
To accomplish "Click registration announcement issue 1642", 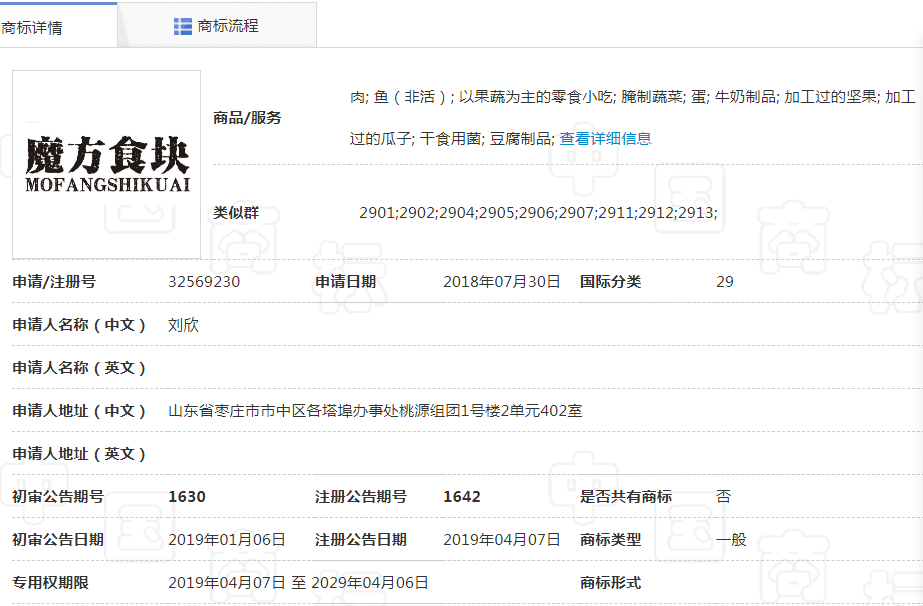I will tap(462, 497).
